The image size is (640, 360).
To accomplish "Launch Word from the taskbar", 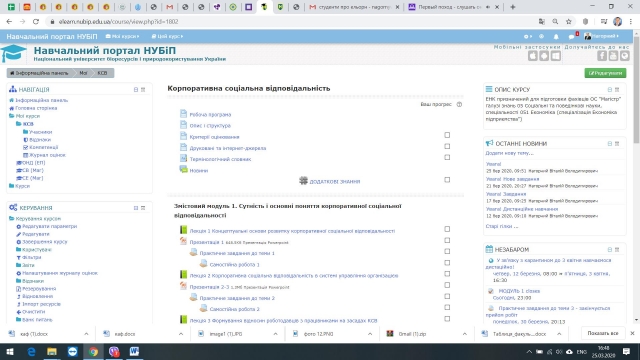I will [x=134, y=351].
